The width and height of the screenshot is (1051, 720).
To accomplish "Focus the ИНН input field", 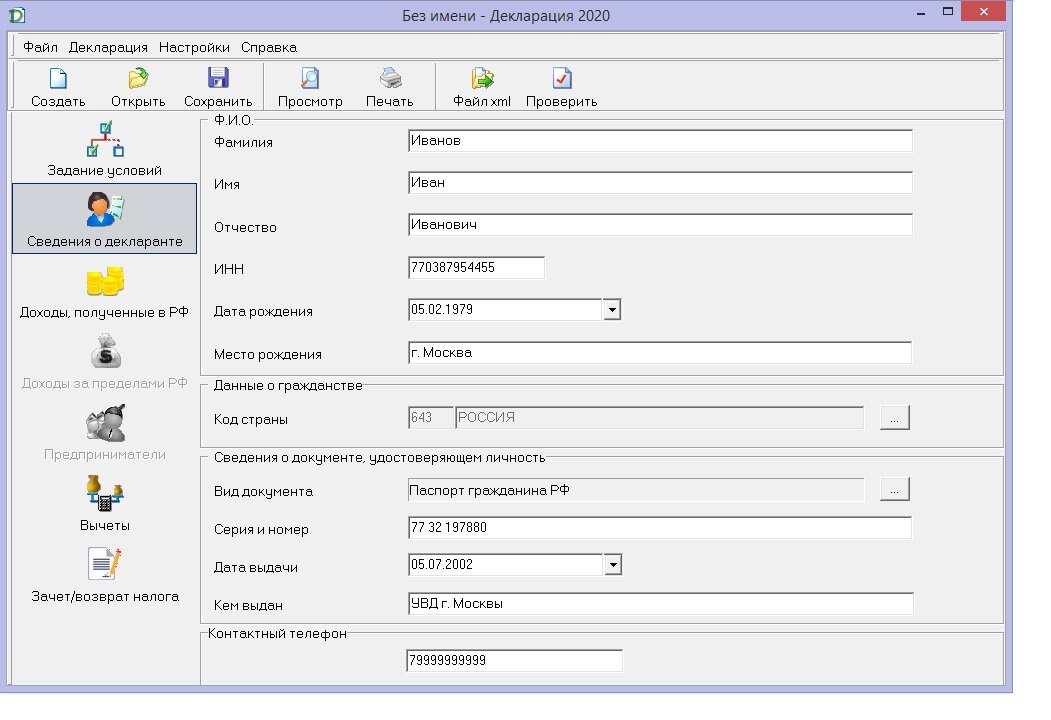I will [x=476, y=267].
